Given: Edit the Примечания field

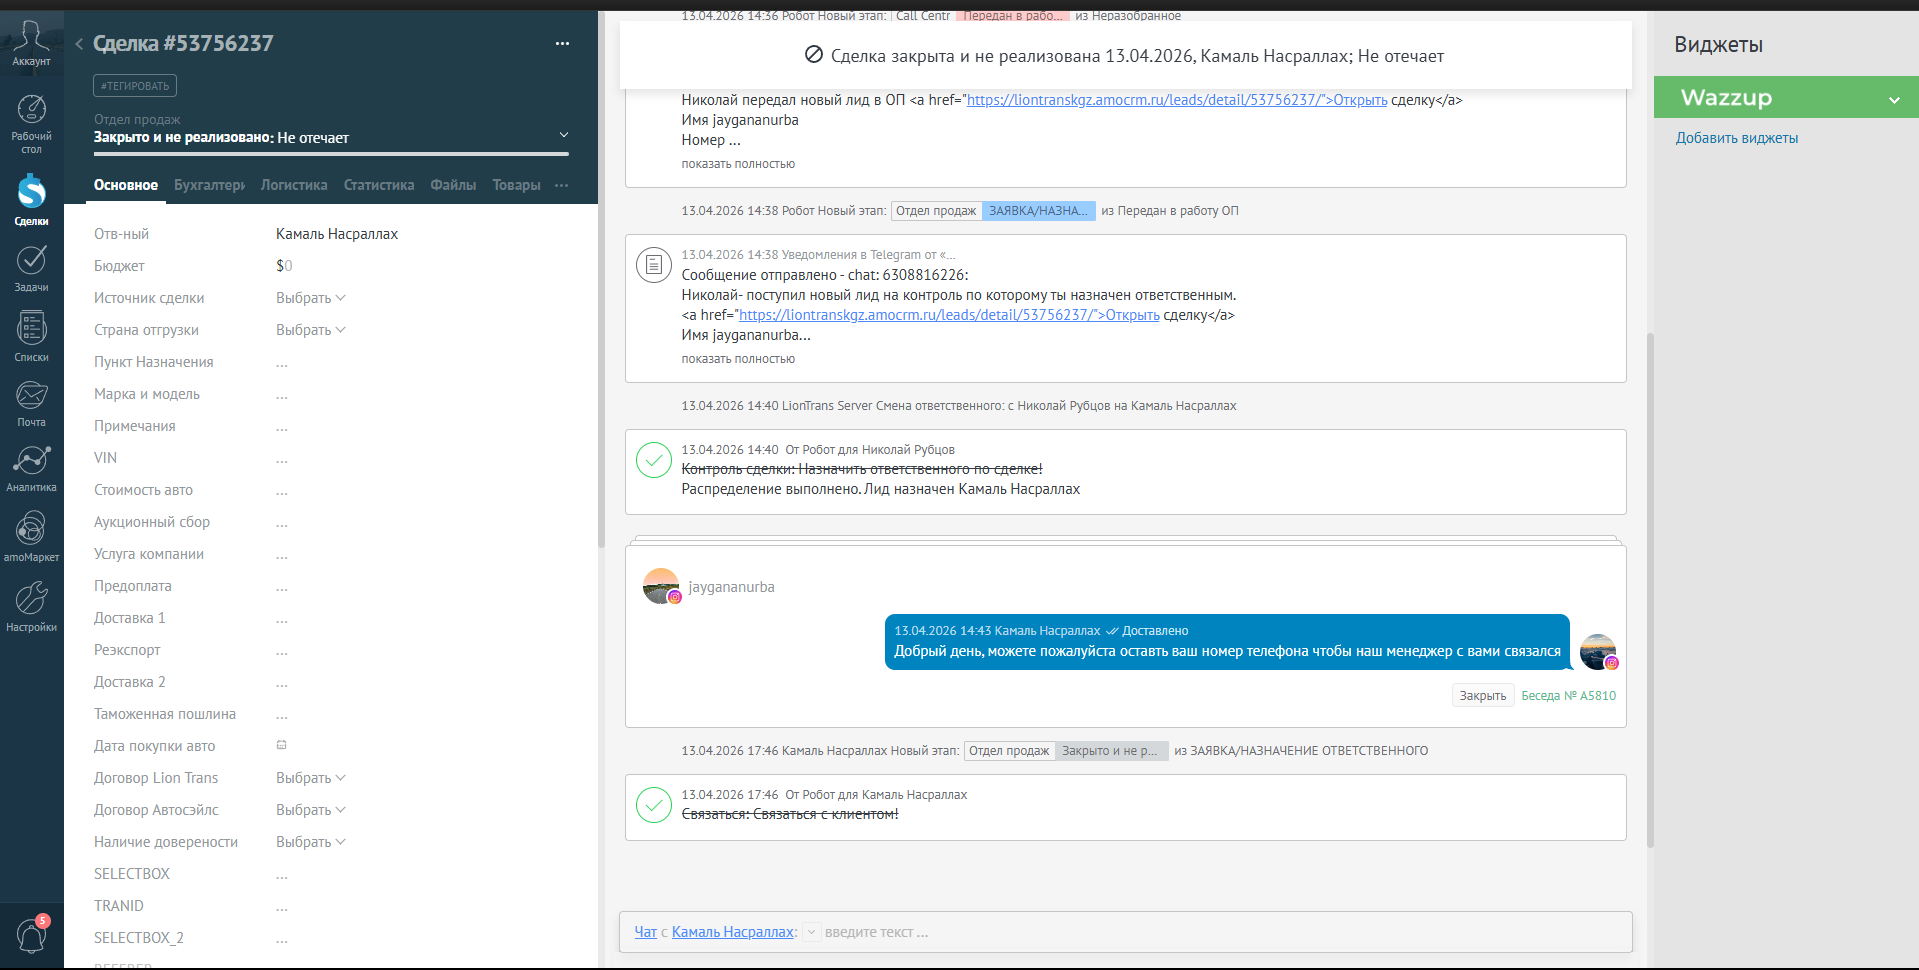Looking at the screenshot, I should [x=282, y=426].
